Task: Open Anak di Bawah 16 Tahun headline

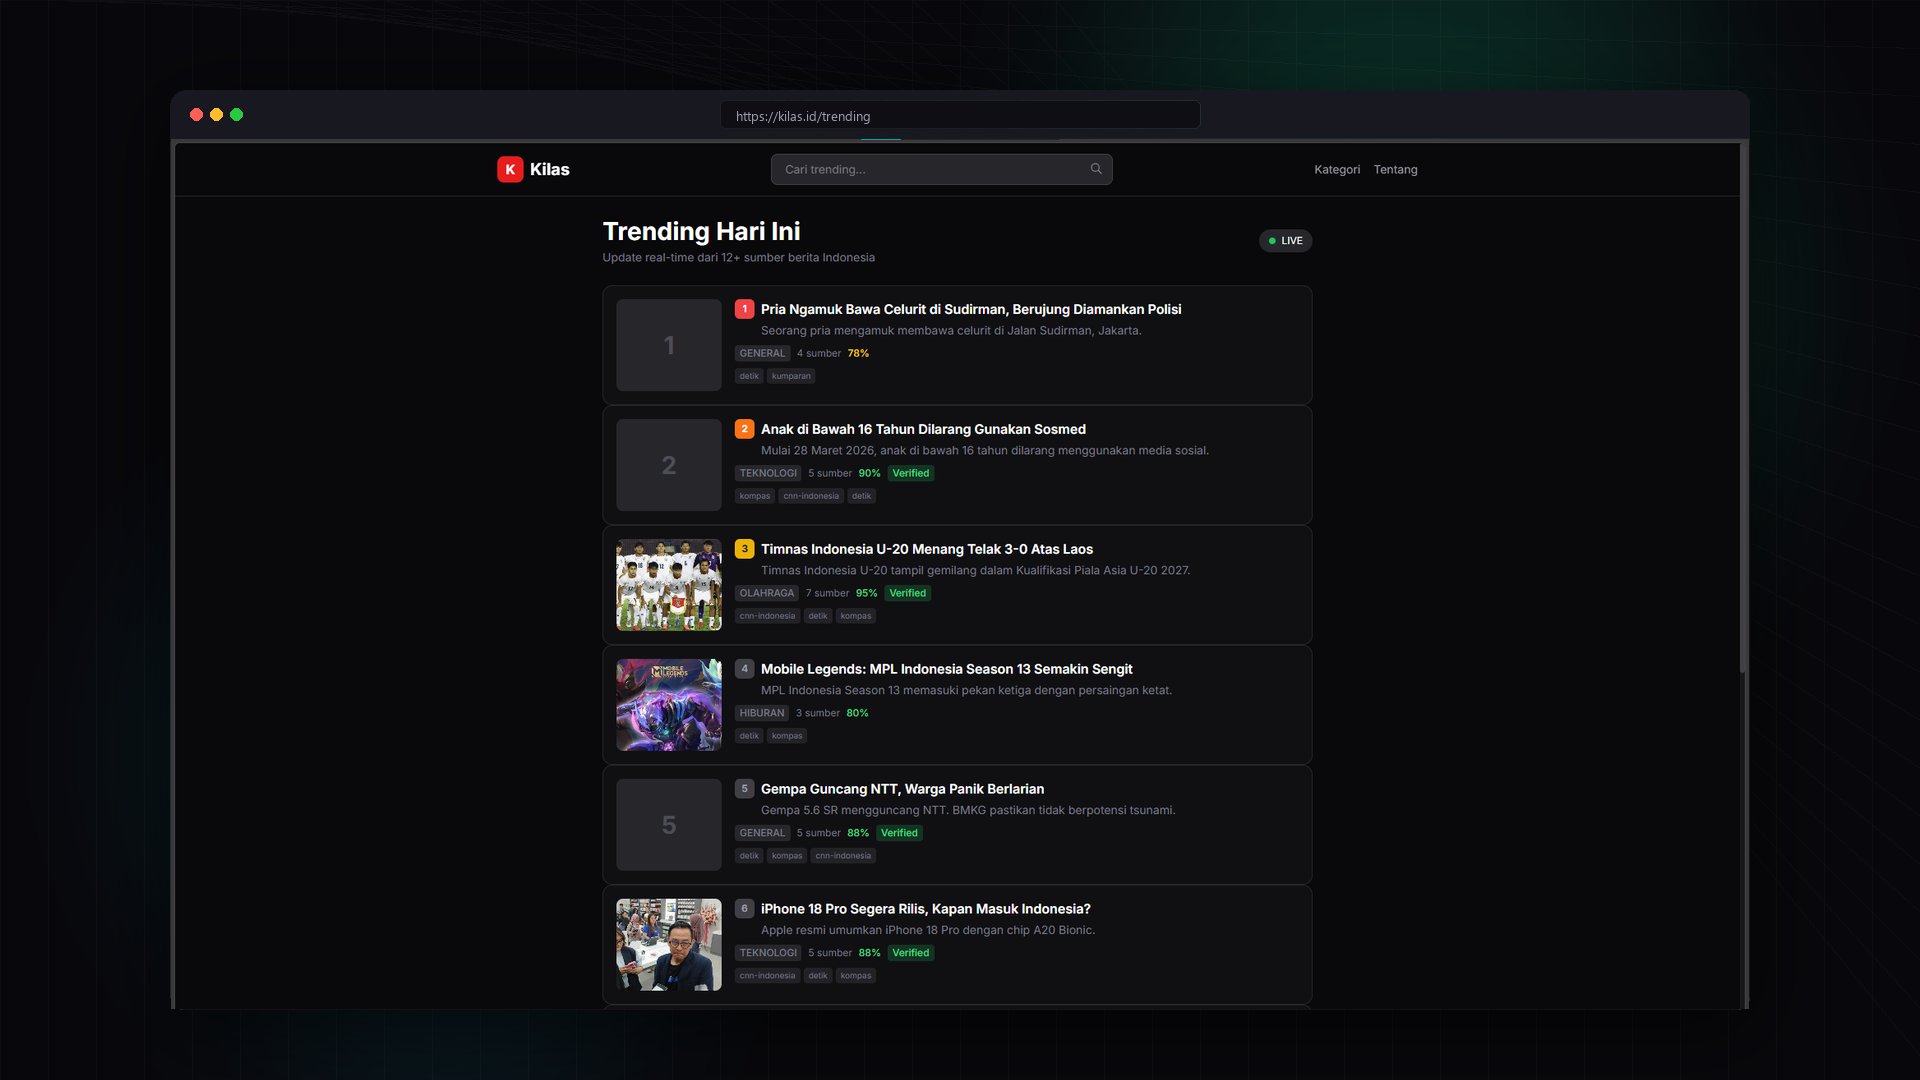Action: pyautogui.click(x=923, y=429)
